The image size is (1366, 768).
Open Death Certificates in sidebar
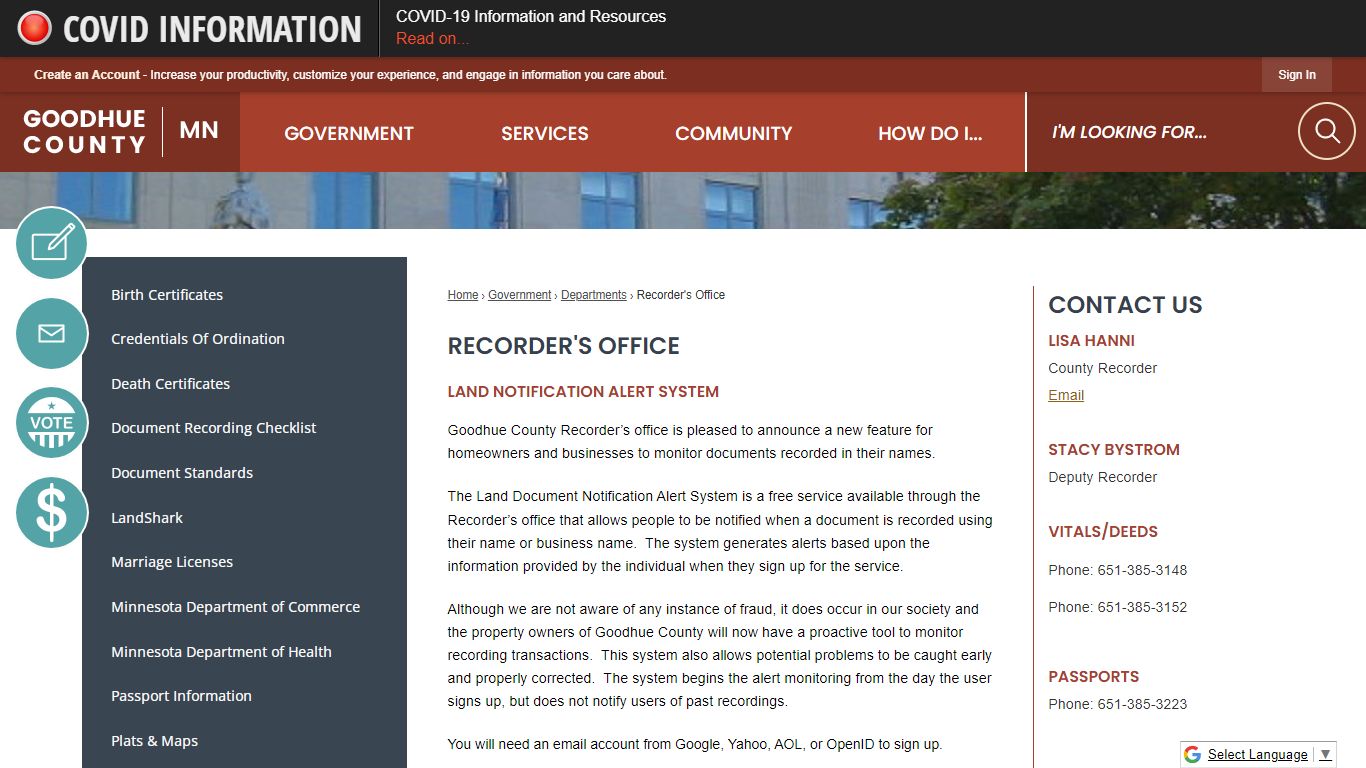point(170,384)
